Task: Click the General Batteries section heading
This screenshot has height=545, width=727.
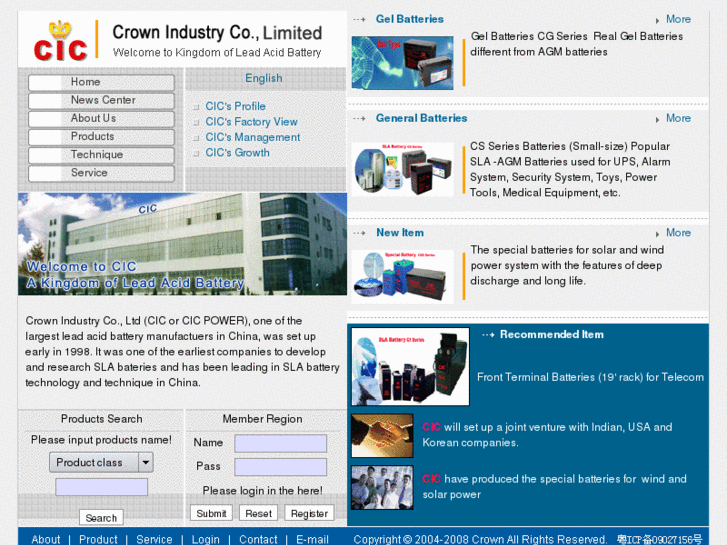Action: (x=421, y=118)
